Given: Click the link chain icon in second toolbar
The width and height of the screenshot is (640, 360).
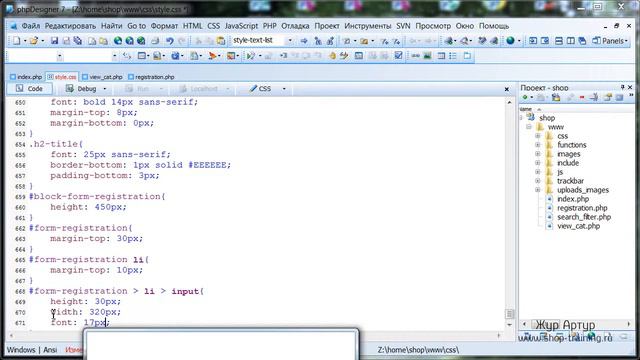Looking at the screenshot, I should (x=416, y=56).
